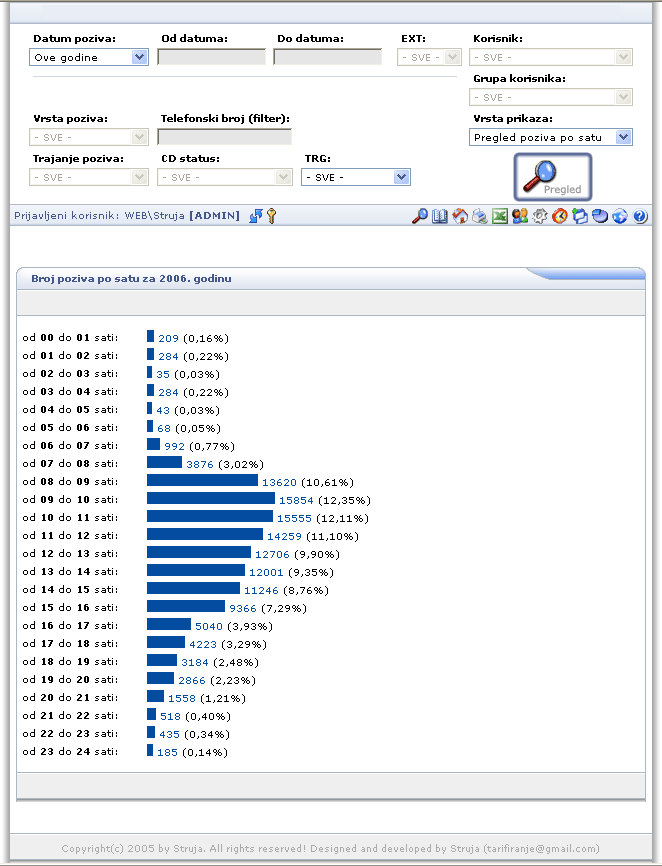The image size is (662, 866).
Task: Click the 185 calls link
Action: coord(167,752)
